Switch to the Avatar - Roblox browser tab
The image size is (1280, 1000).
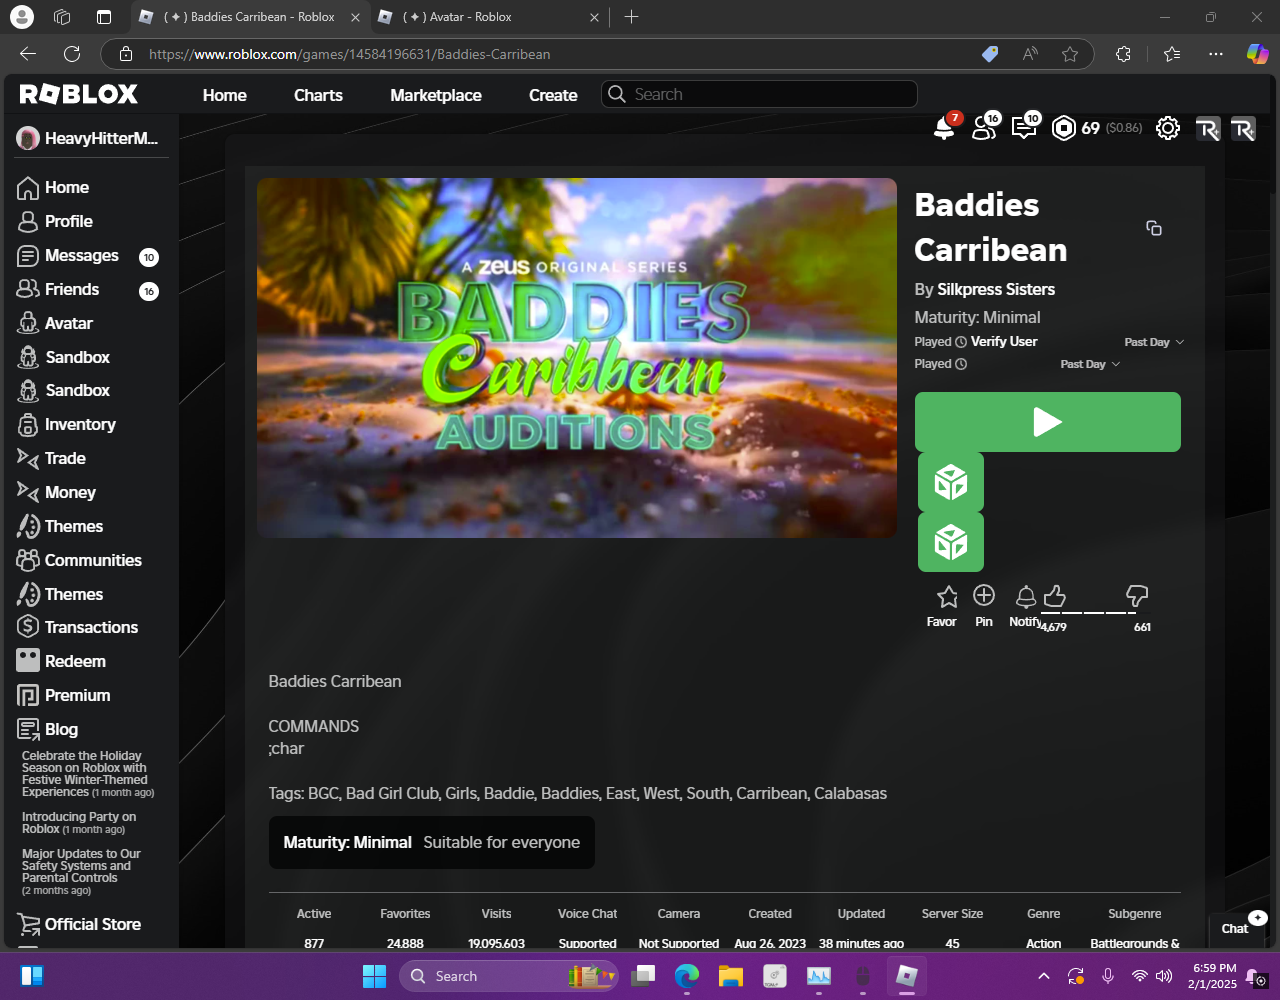tap(489, 17)
